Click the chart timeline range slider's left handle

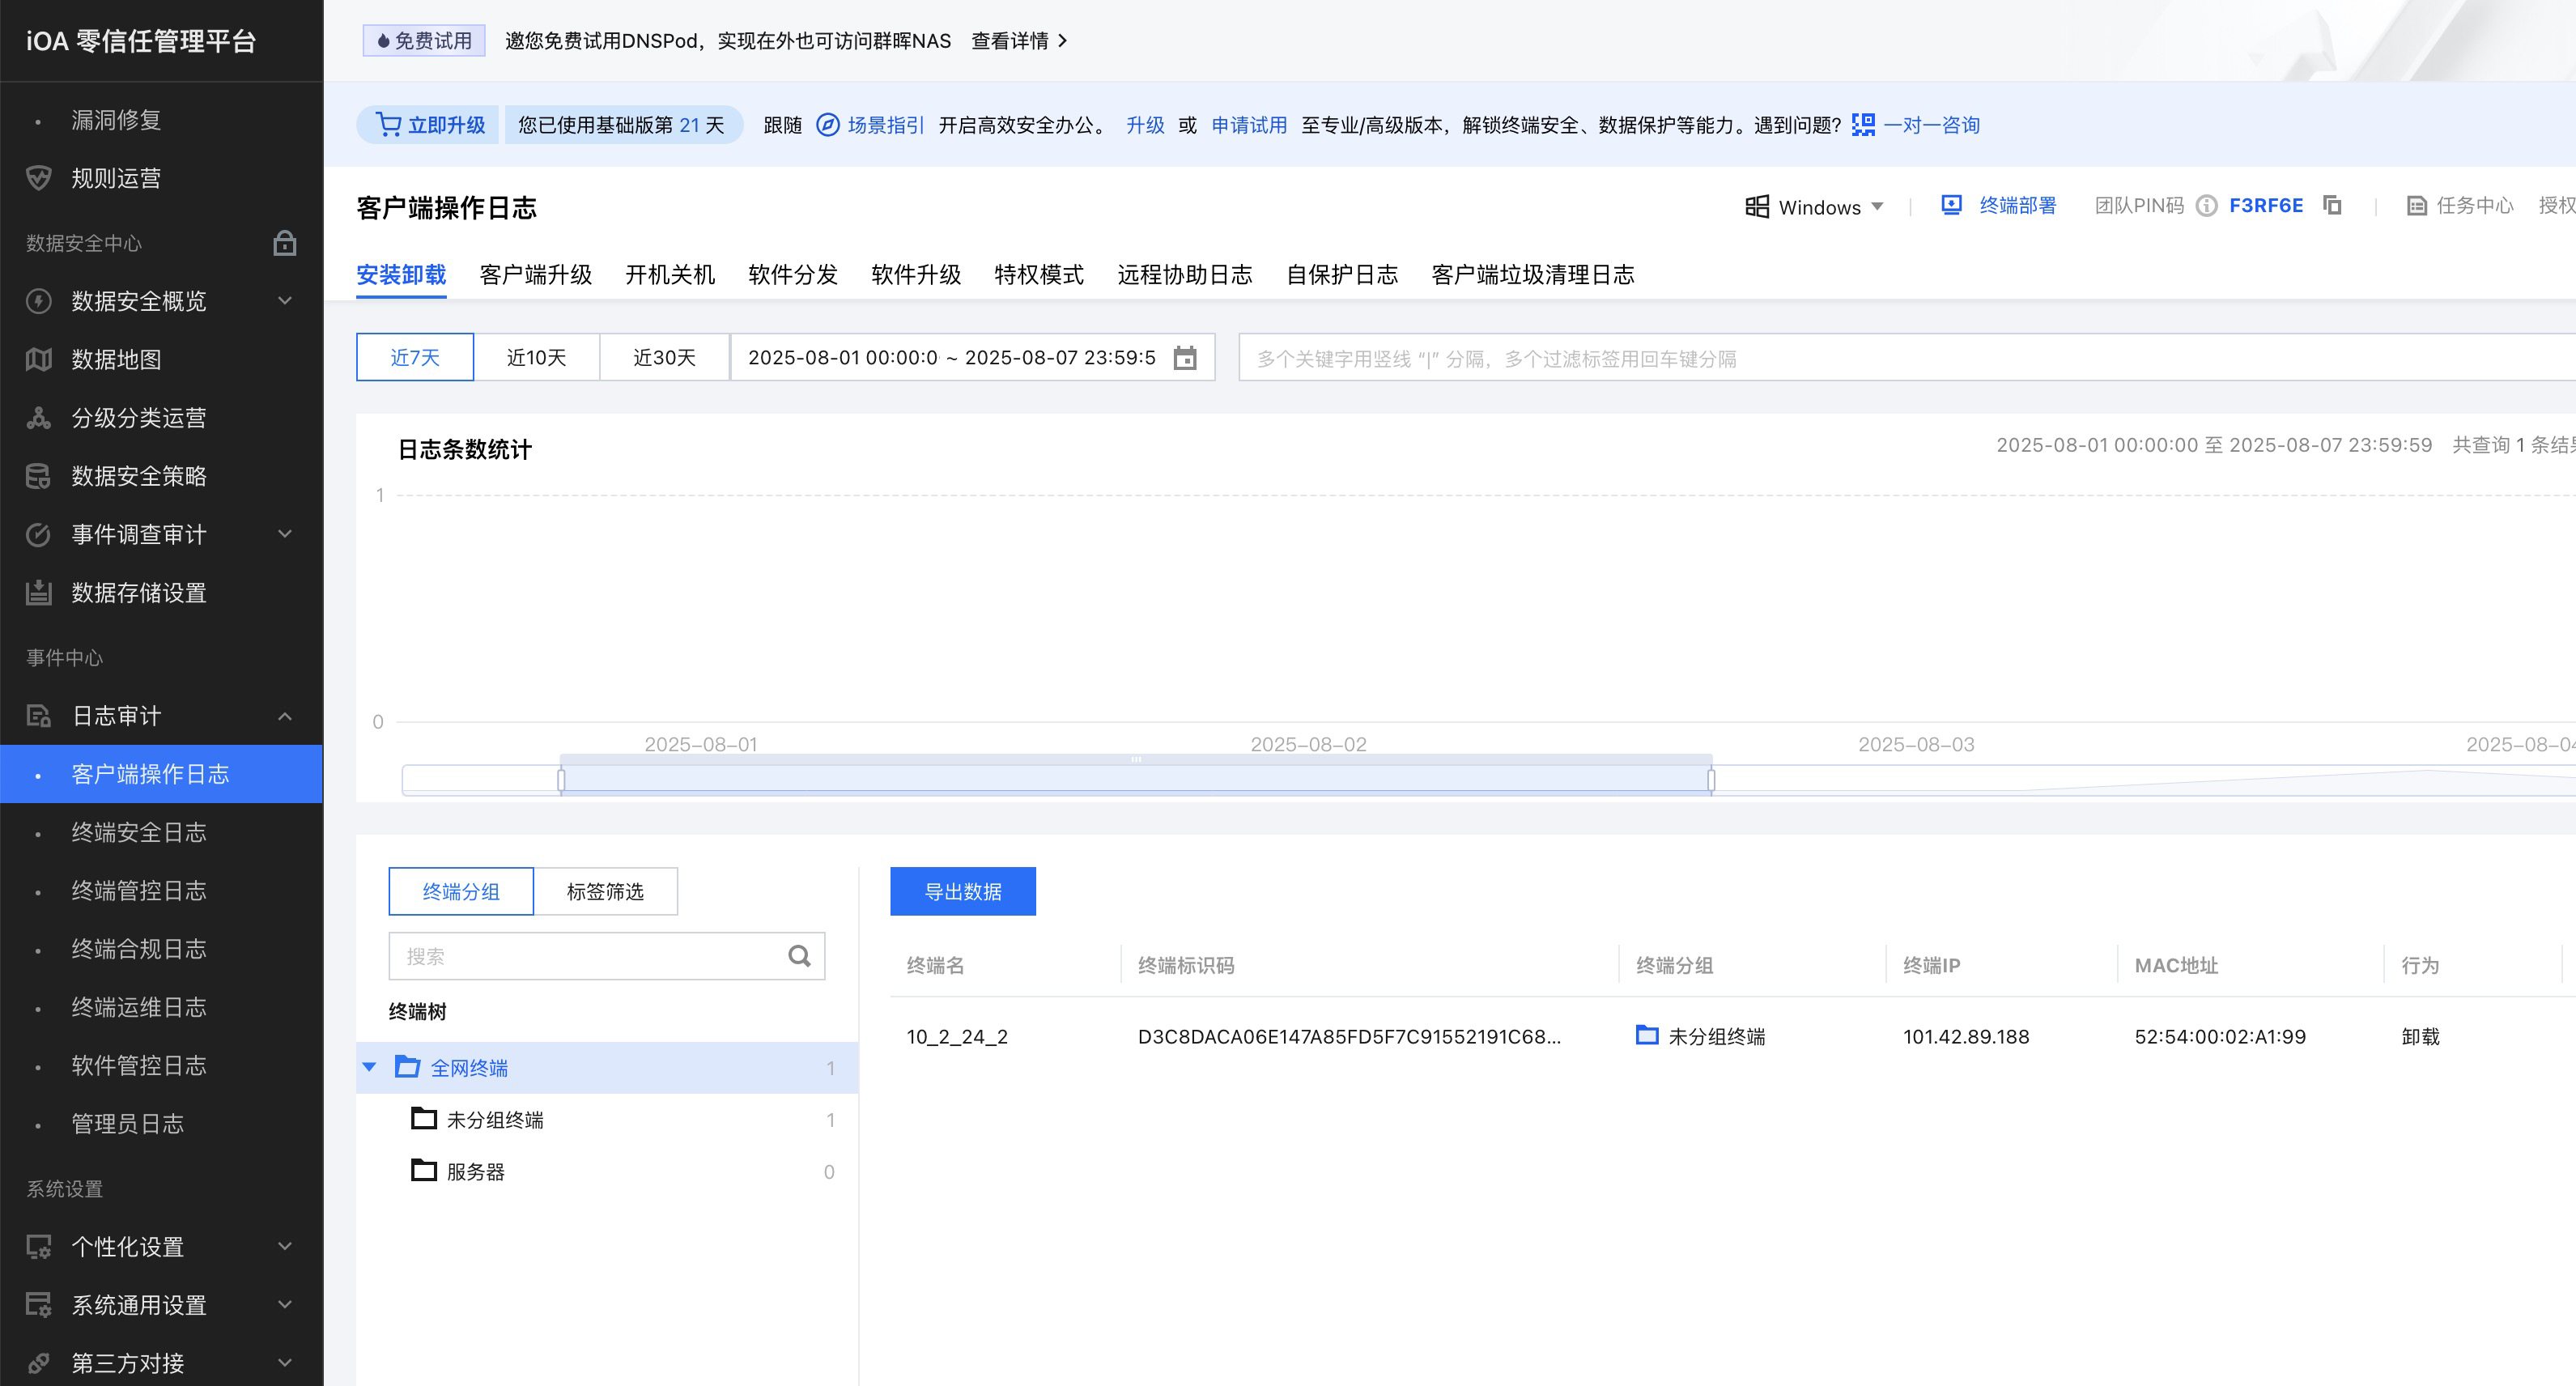tap(561, 780)
